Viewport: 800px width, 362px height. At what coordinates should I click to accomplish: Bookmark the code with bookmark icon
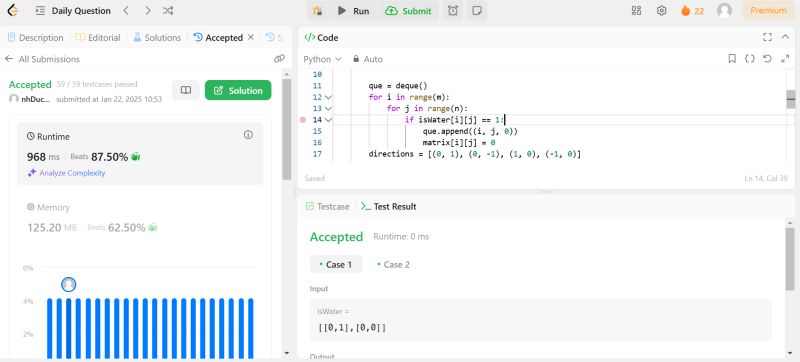(732, 59)
